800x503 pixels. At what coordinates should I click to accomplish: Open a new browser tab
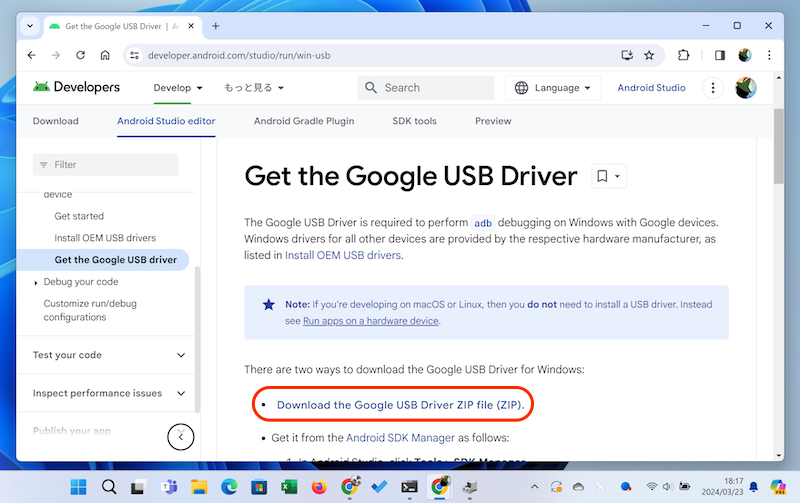click(x=216, y=25)
